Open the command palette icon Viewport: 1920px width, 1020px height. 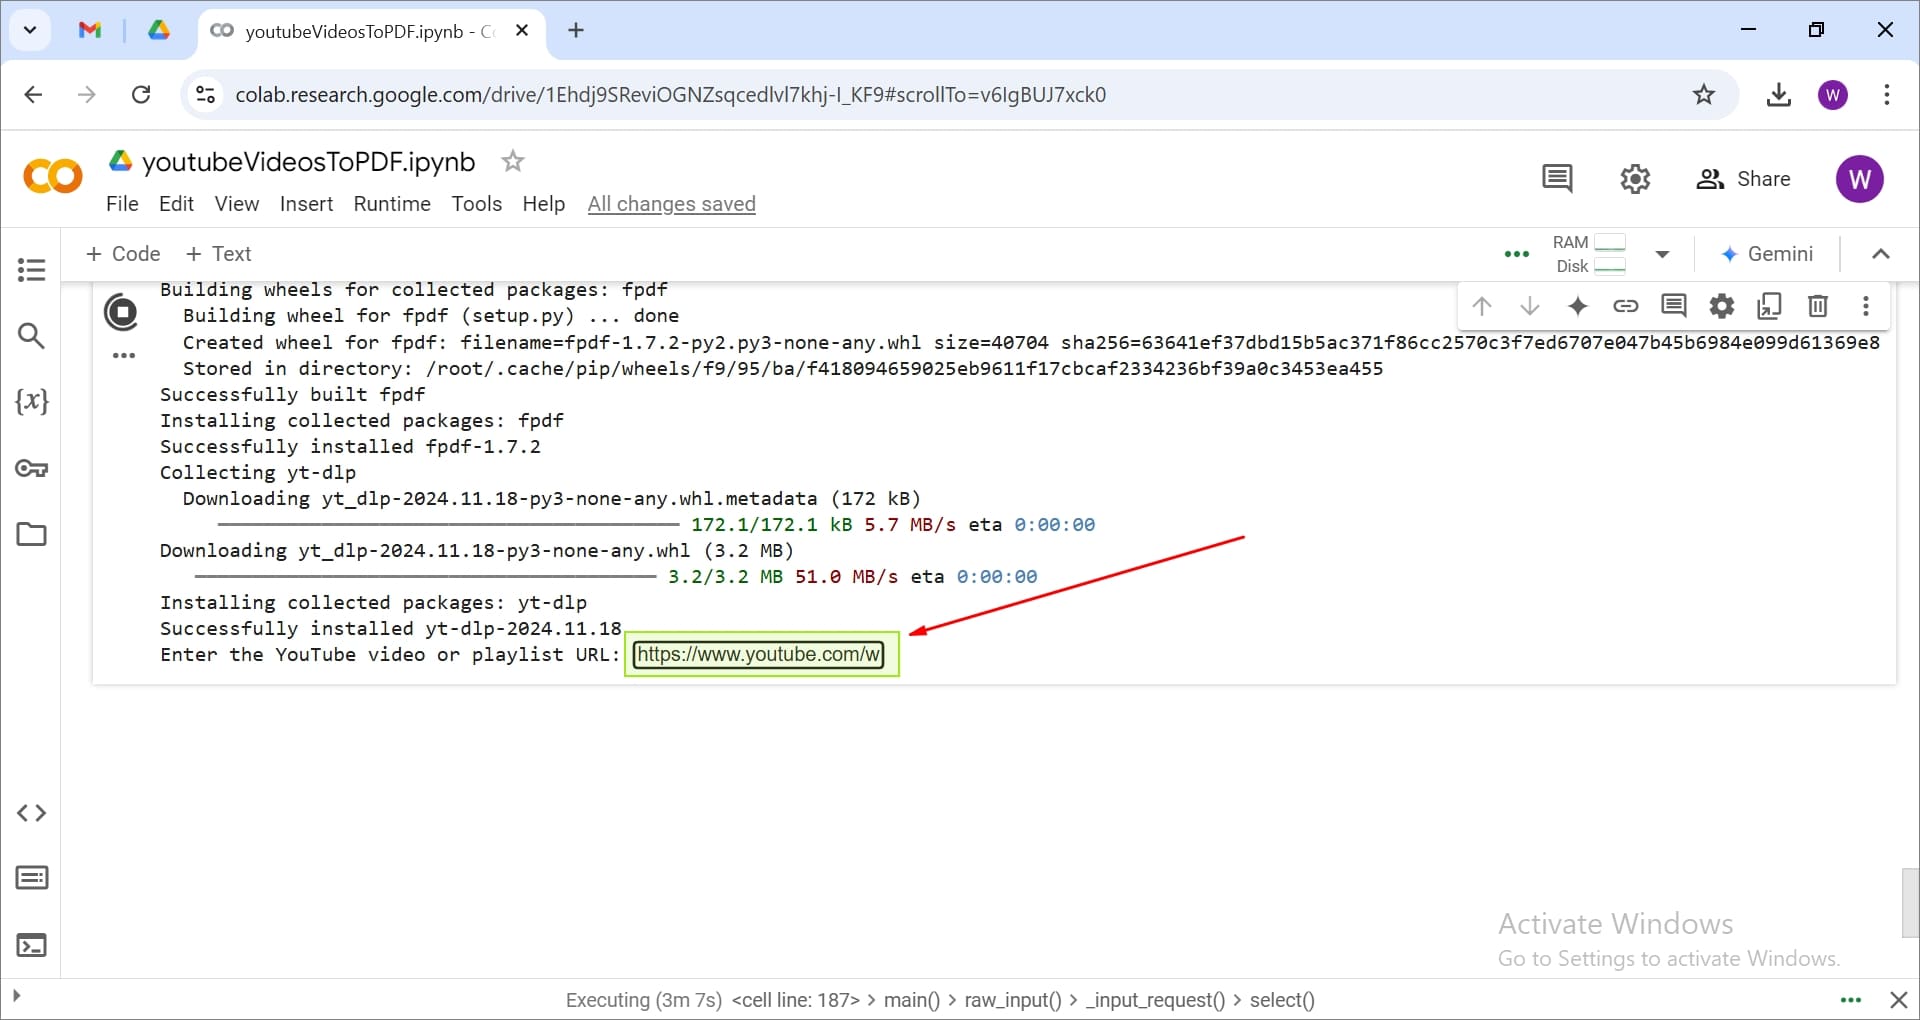[x=31, y=878]
